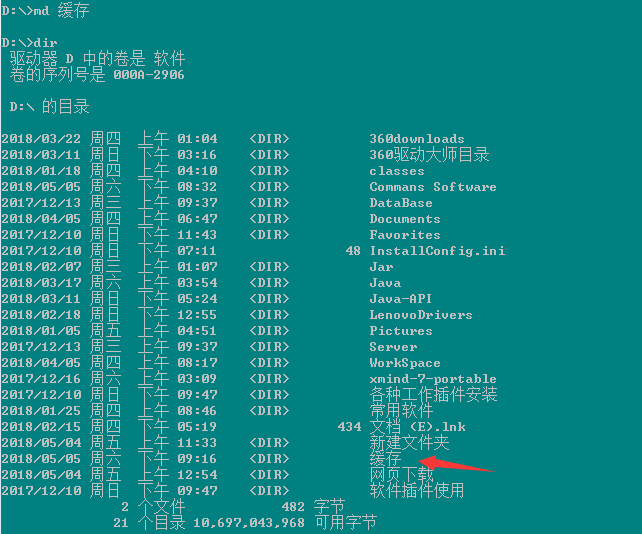Click the 'D:\ 的目录' heading line
The image size is (642, 534).
[50, 106]
